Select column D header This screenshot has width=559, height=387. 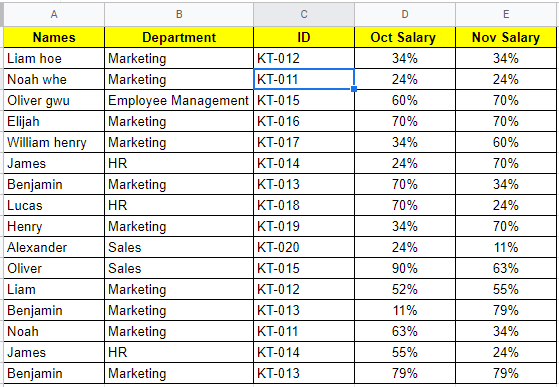(405, 14)
